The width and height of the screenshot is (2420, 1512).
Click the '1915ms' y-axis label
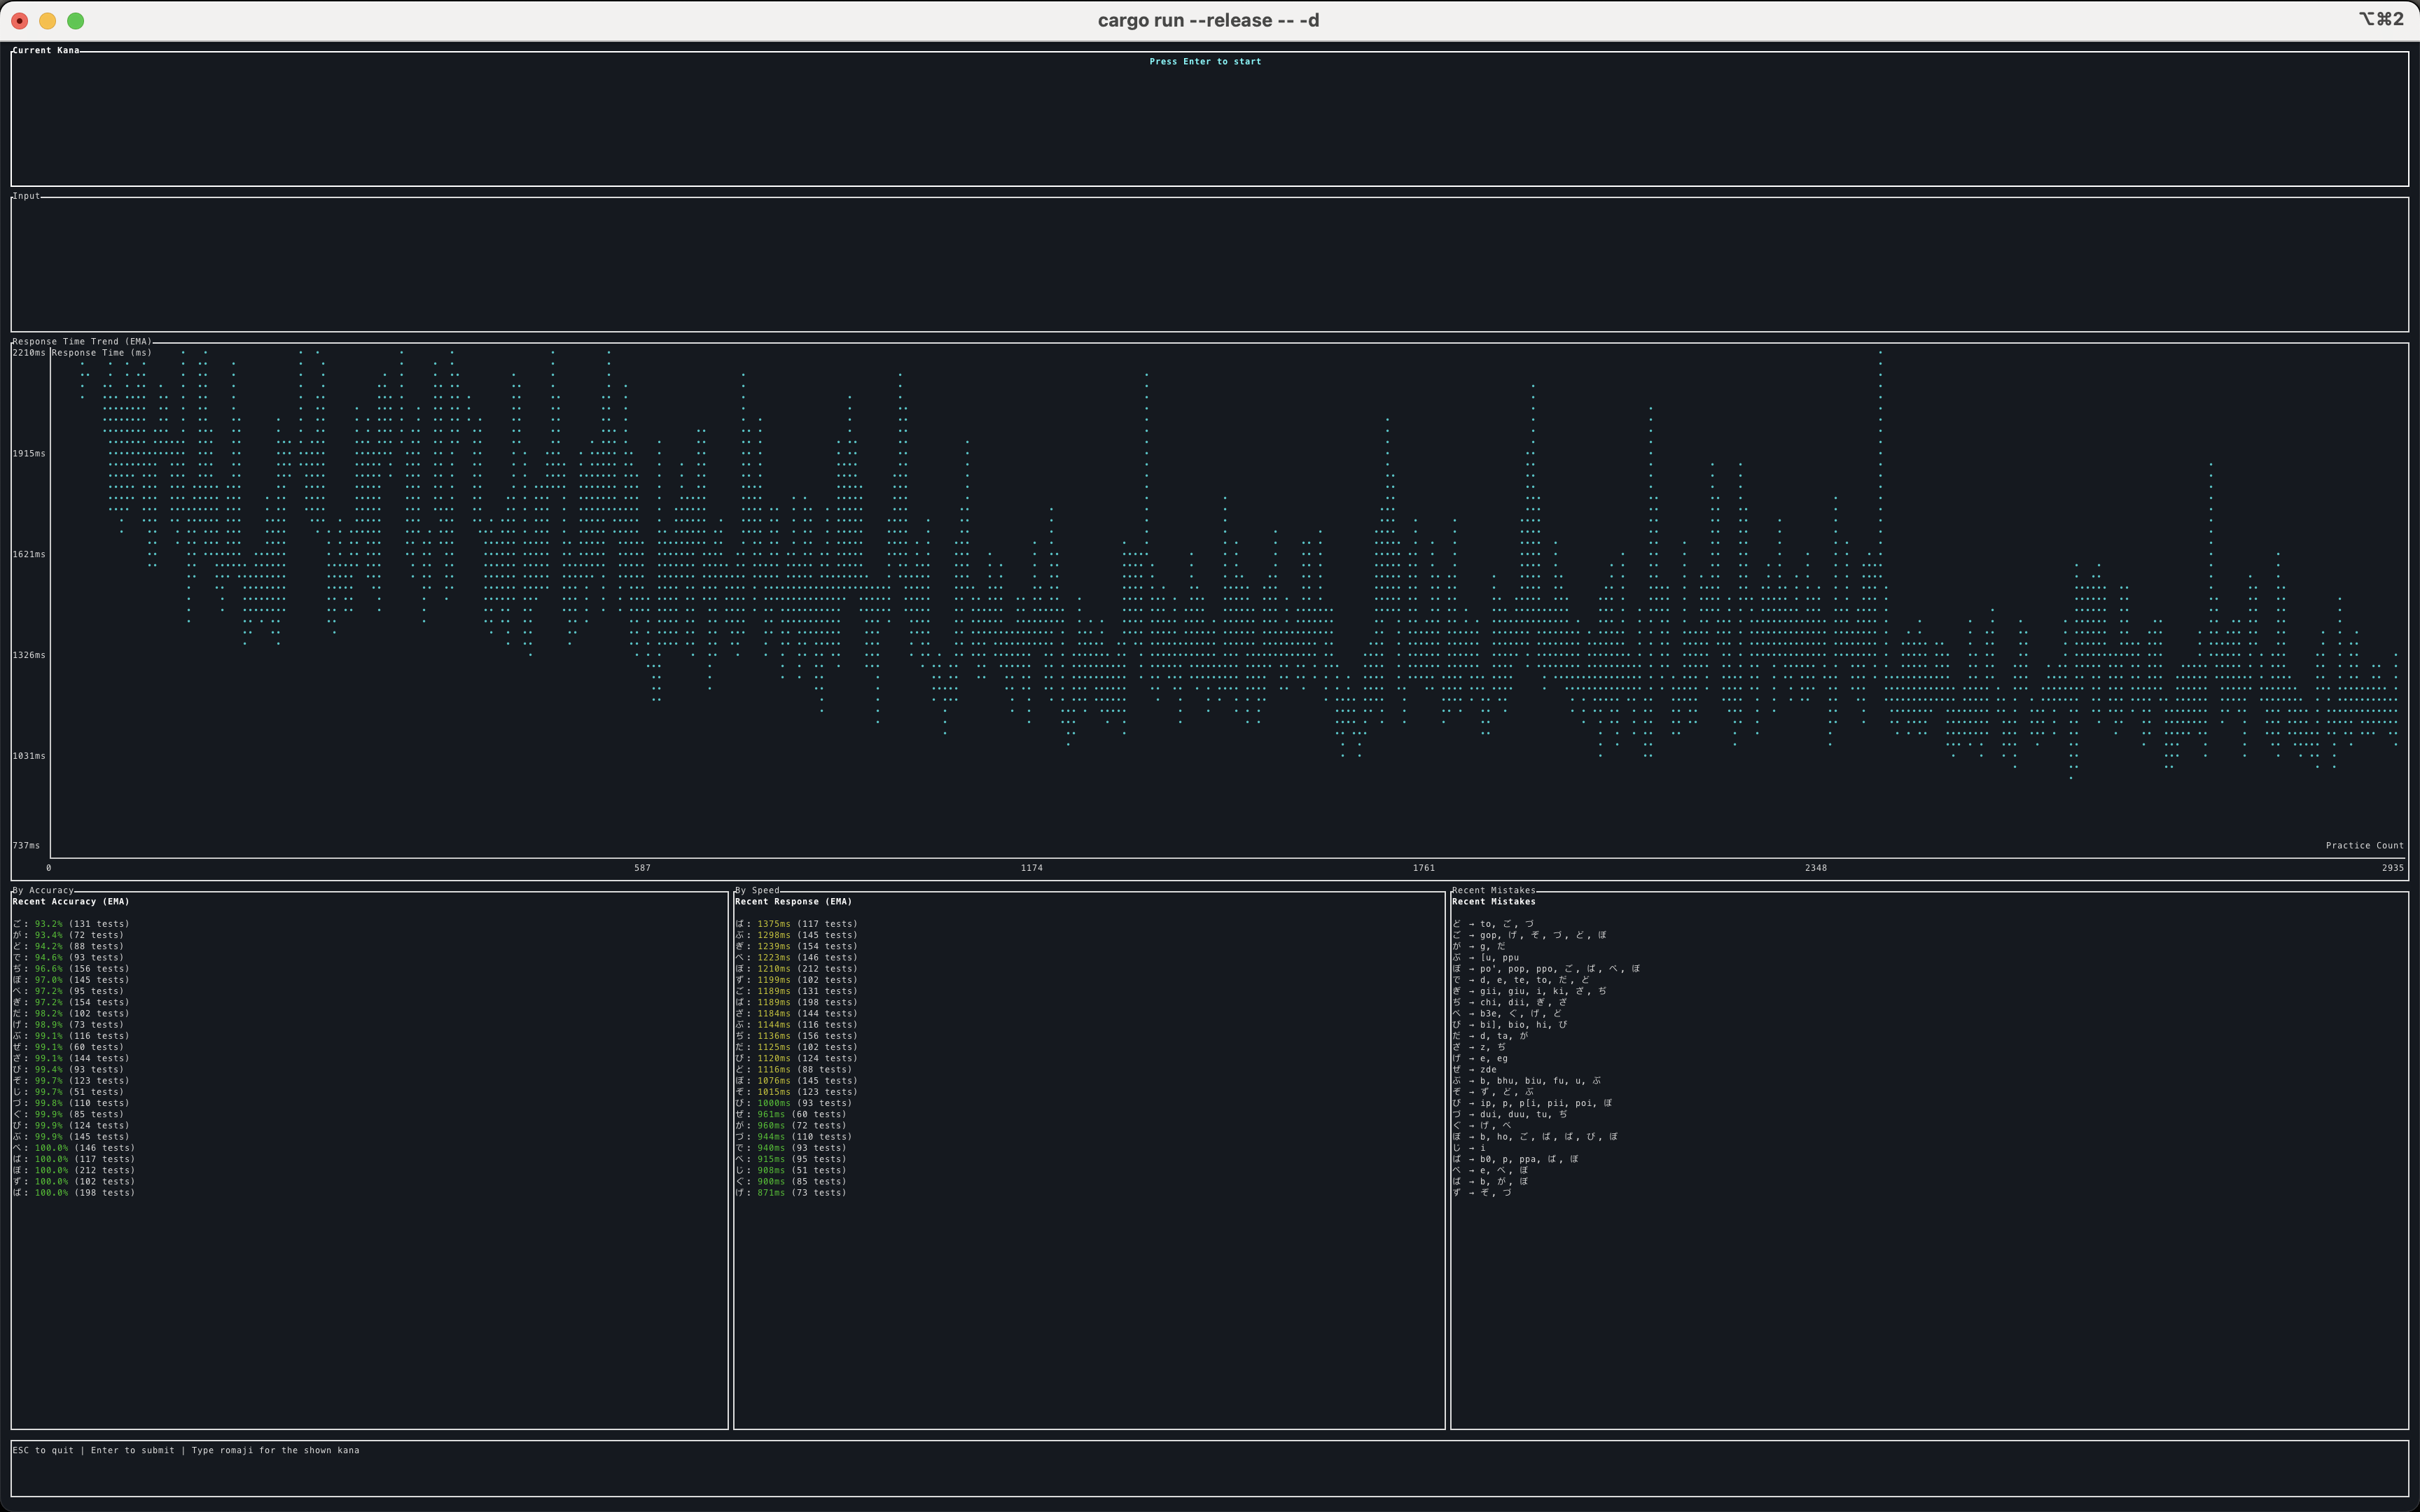(29, 454)
